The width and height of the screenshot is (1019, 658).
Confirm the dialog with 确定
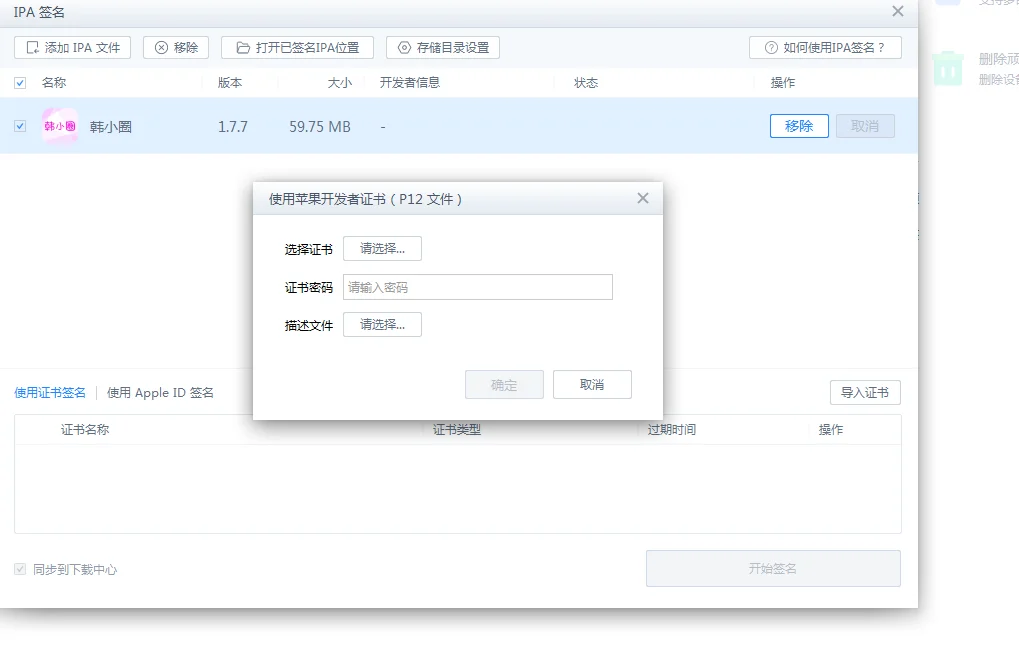coord(504,384)
